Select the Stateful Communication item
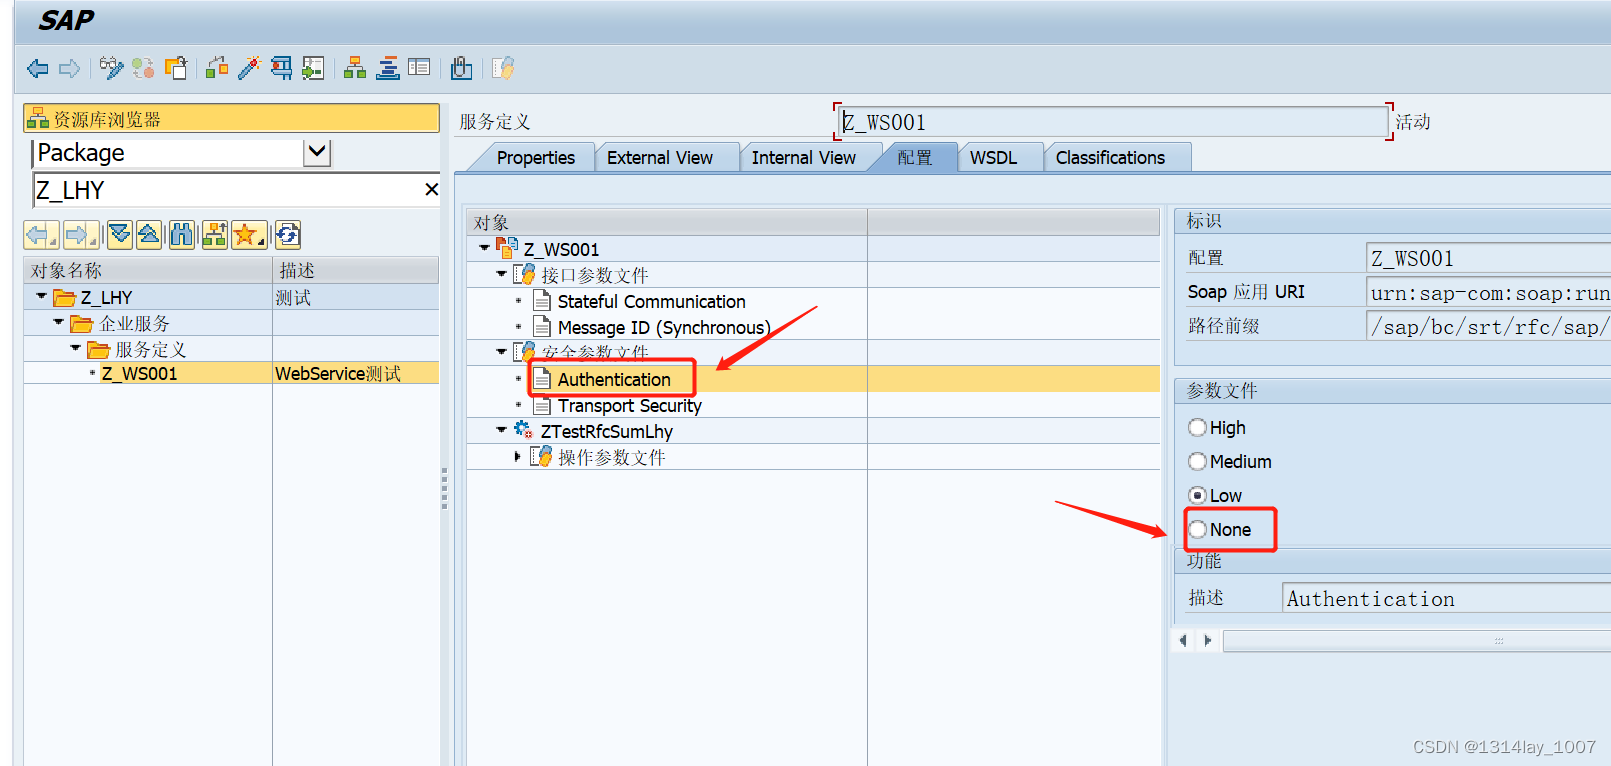Screen dimensions: 1611x766 tap(651, 302)
